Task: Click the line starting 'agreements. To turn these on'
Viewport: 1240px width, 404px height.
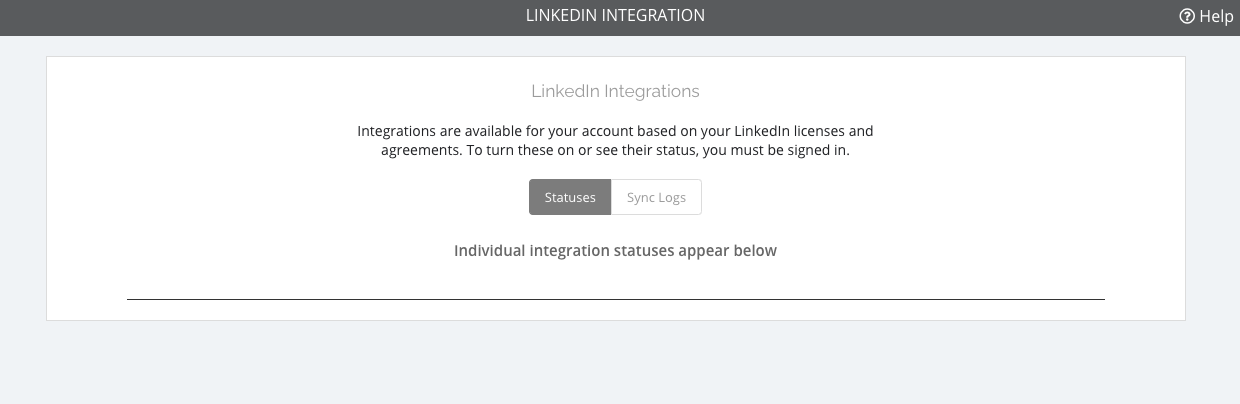Action: click(615, 152)
